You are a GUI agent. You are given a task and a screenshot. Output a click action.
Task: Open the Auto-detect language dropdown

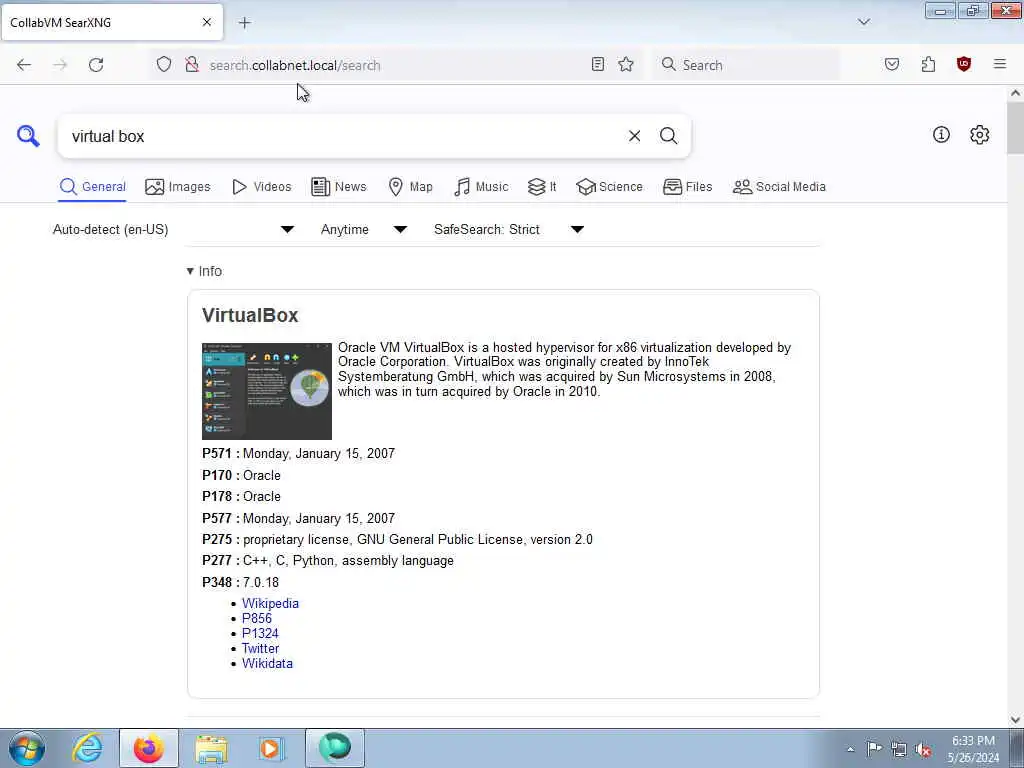click(x=174, y=229)
